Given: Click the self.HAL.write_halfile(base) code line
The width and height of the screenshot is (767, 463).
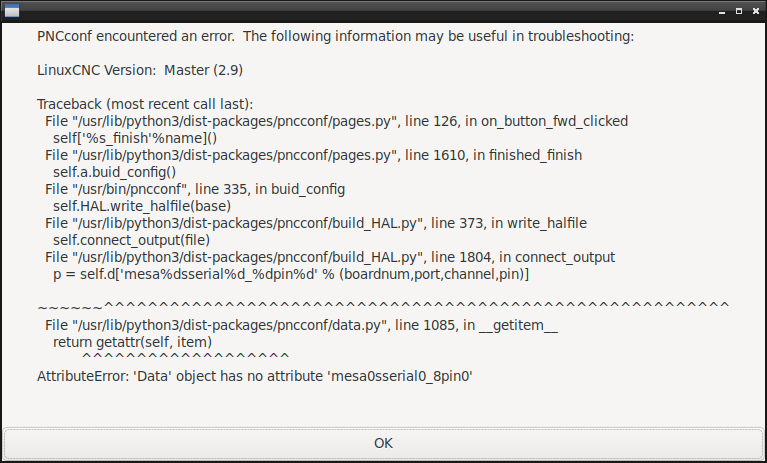Looking at the screenshot, I should coord(142,206).
